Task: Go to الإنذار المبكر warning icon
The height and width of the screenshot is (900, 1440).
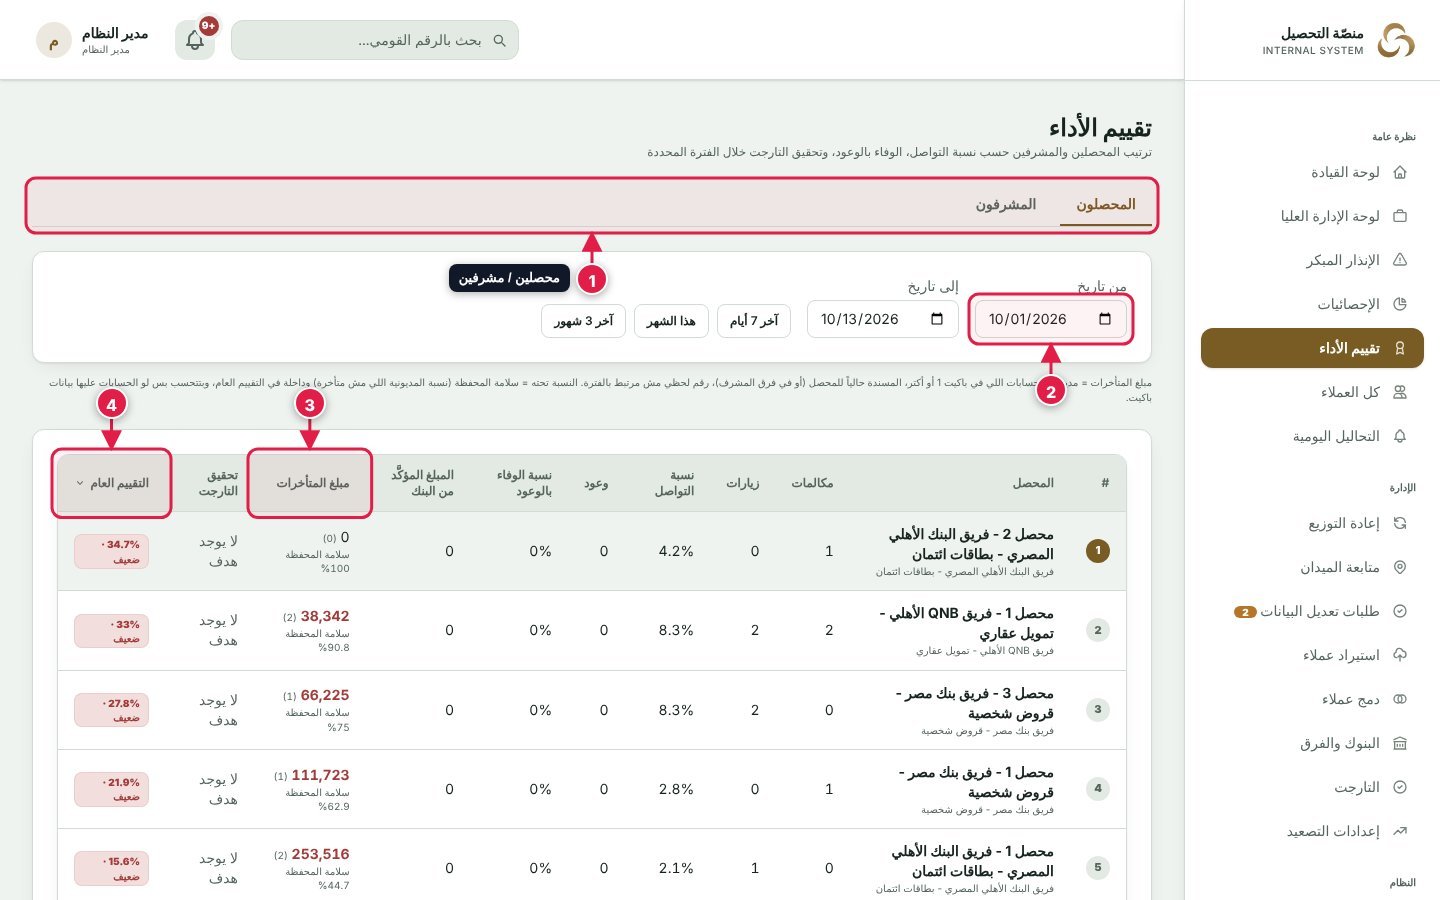Action: (1400, 260)
